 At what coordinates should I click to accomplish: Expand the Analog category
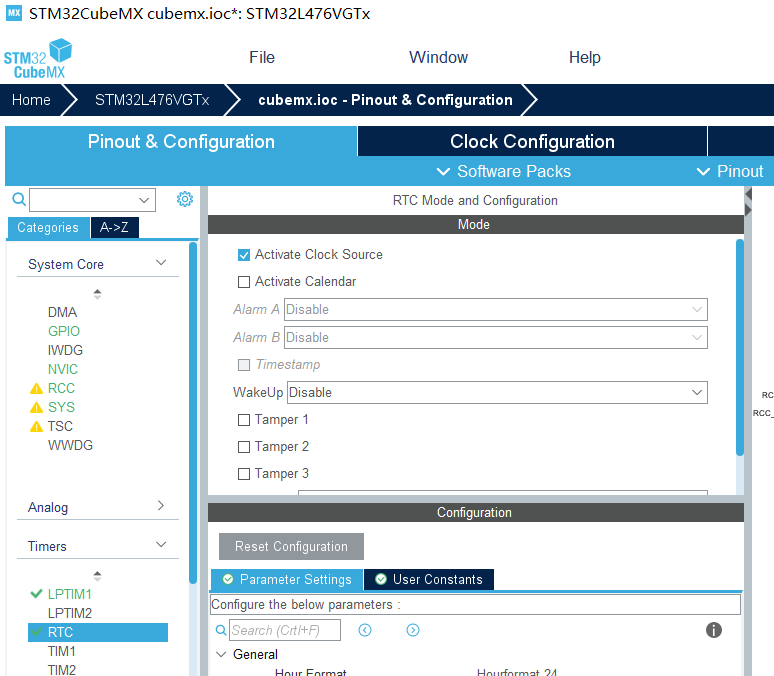[98, 507]
